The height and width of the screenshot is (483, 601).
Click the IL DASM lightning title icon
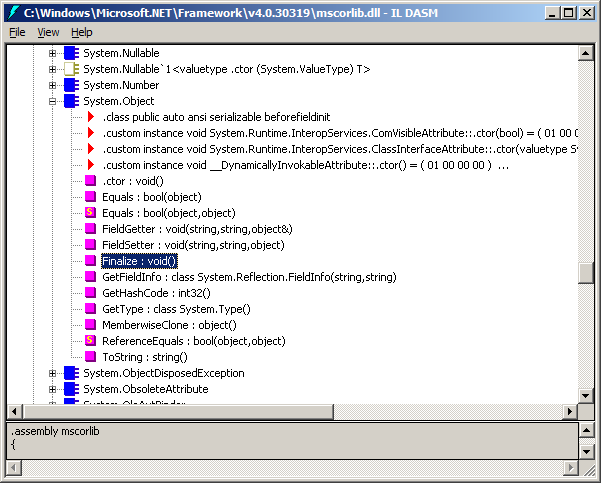tap(13, 13)
